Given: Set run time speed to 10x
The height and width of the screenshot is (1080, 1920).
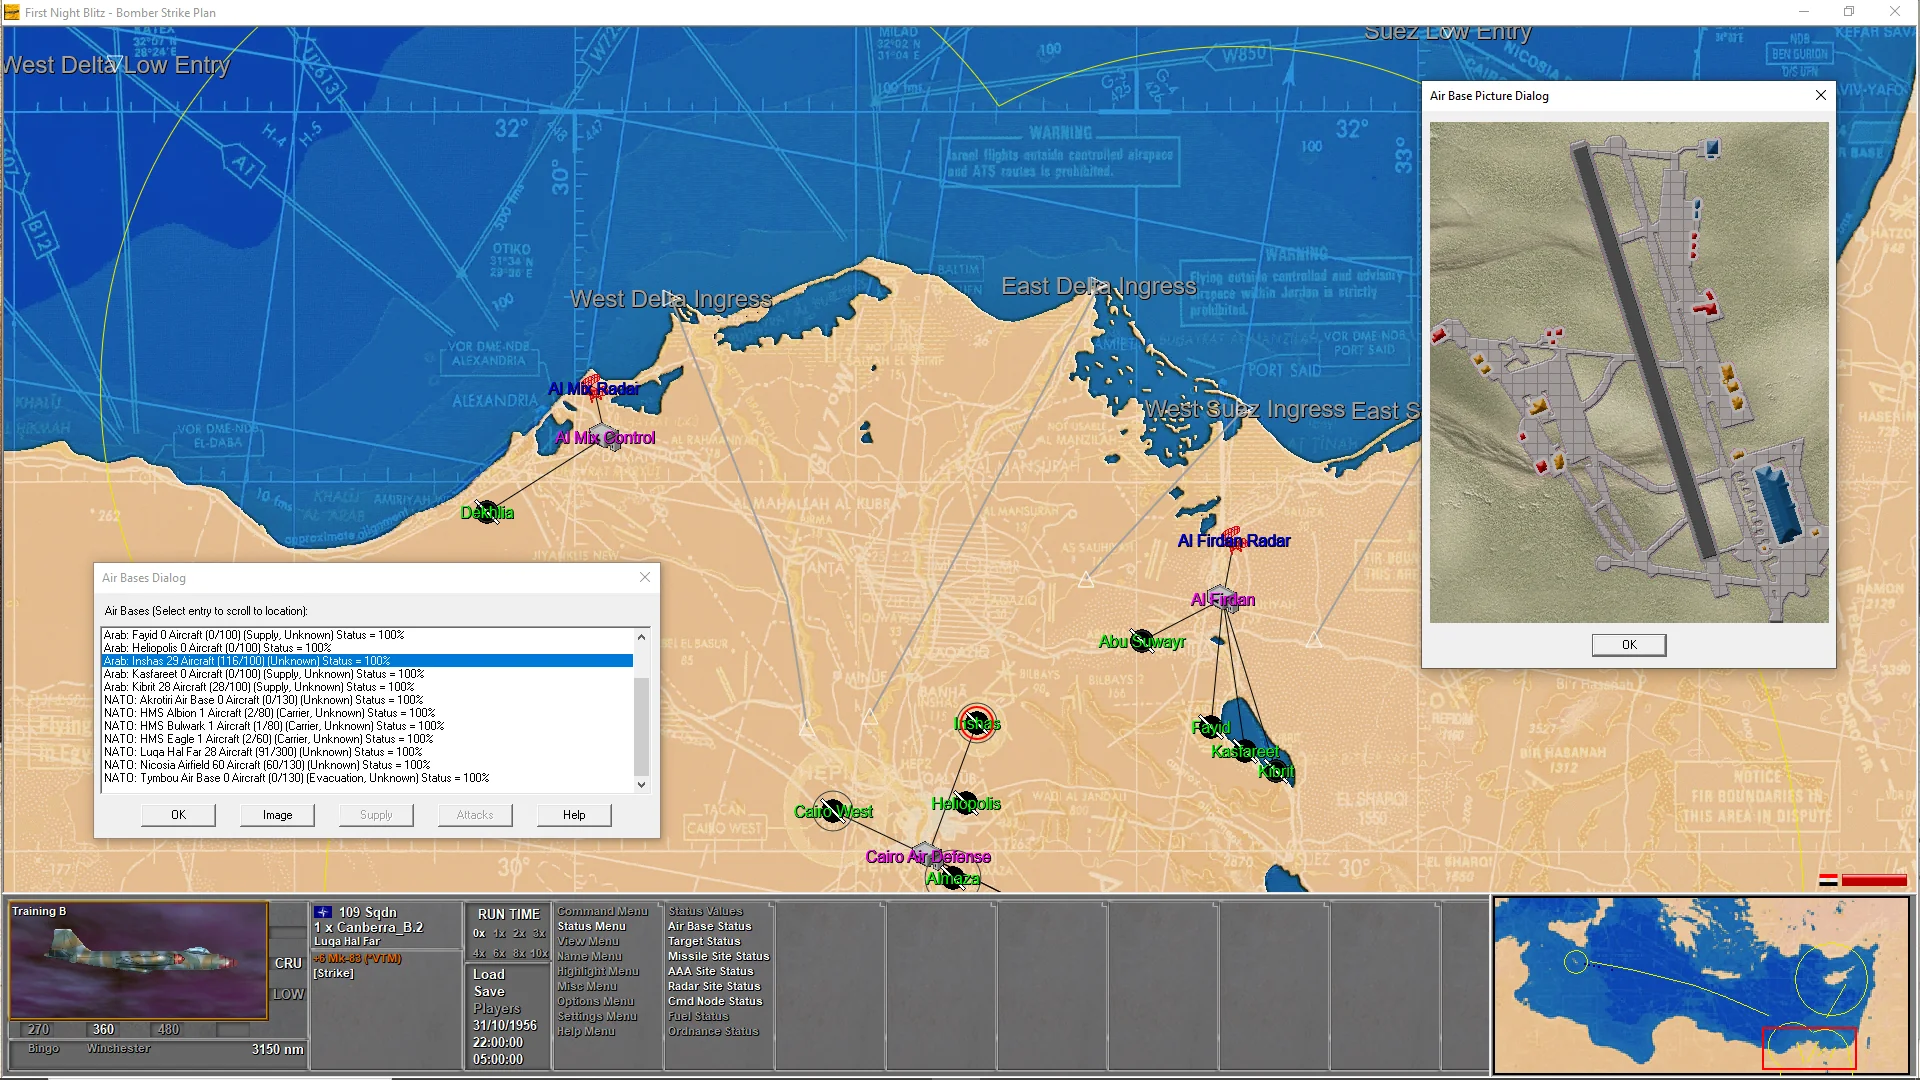Looking at the screenshot, I should tap(540, 953).
